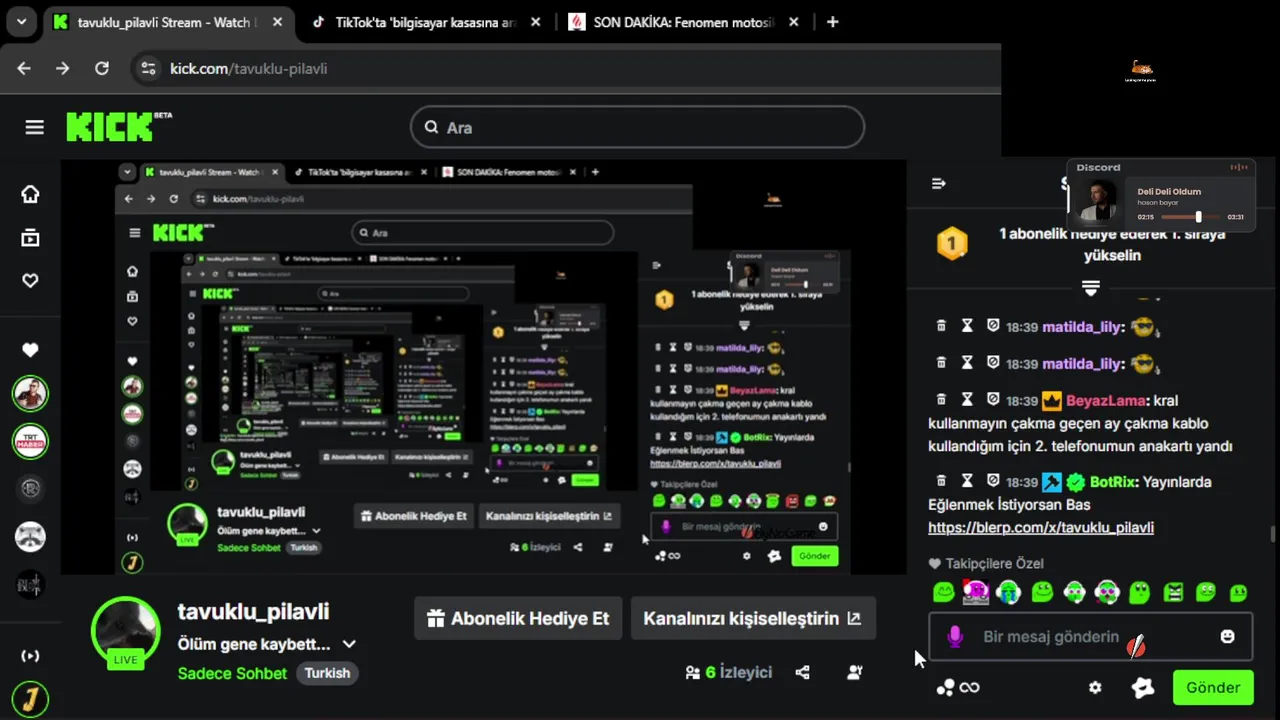The height and width of the screenshot is (720, 1280).
Task: Timeout BotRix with the hourglass icon
Action: (967, 480)
